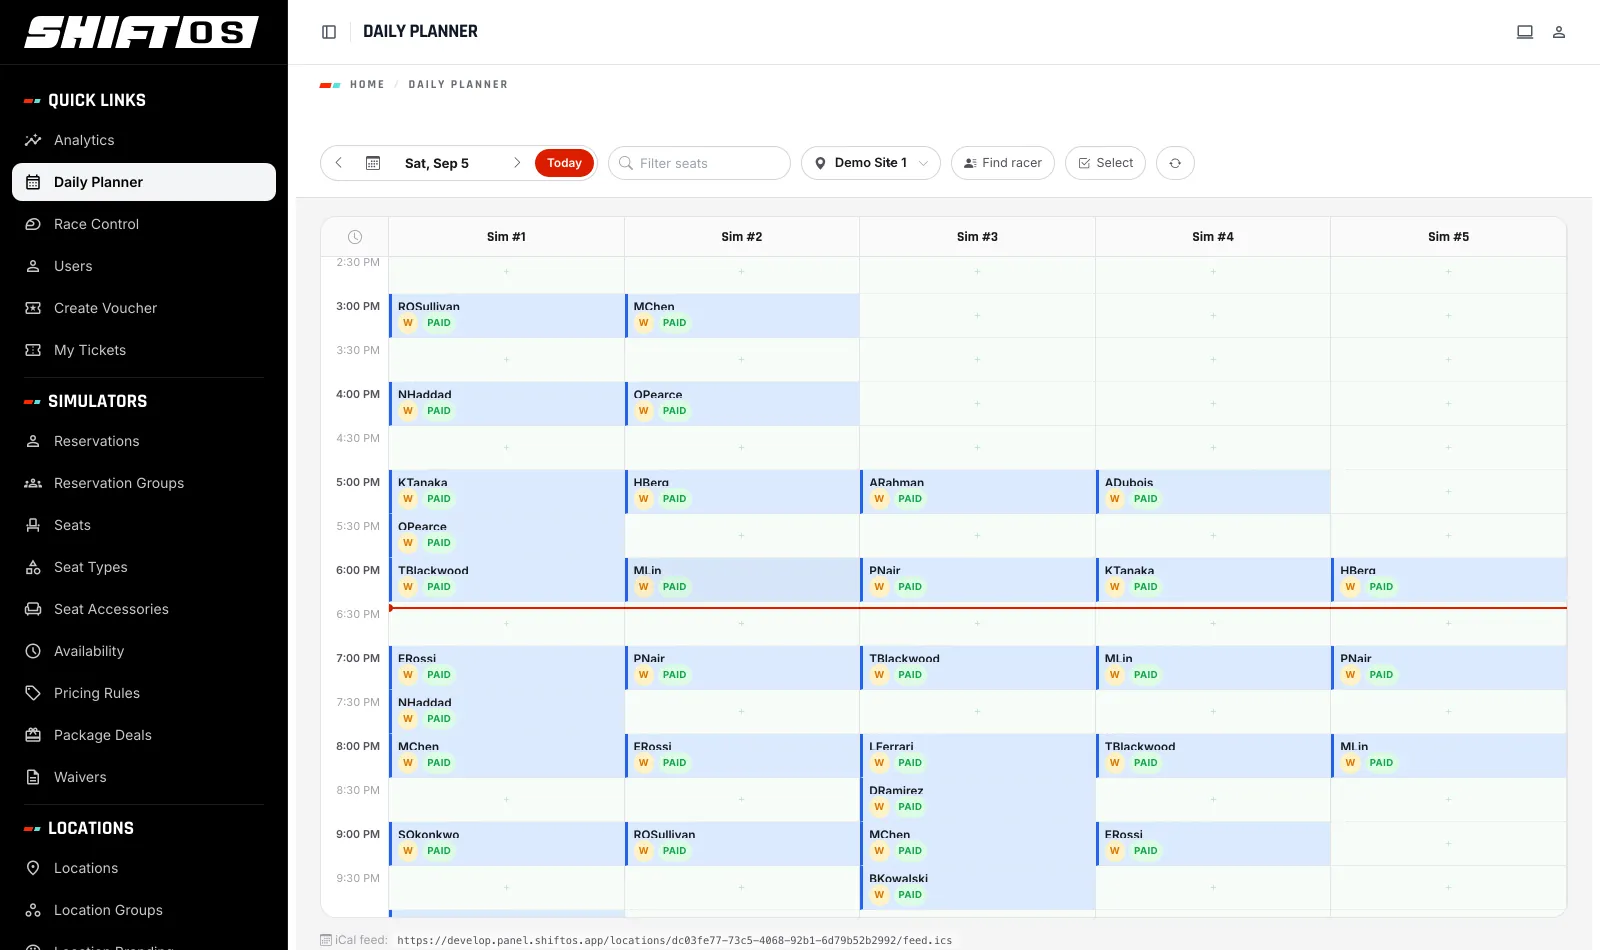Click the Filter seats input field
This screenshot has height=950, width=1600.
[699, 163]
